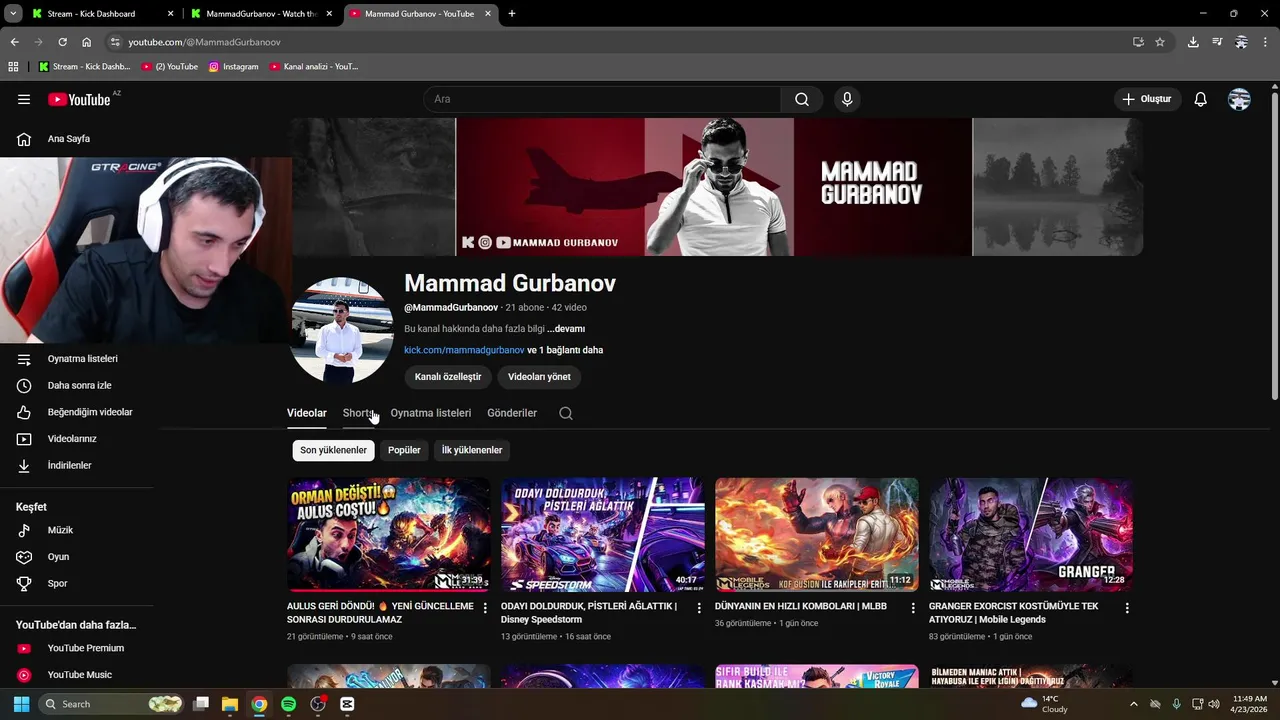Toggle tray microphone icon
The width and height of the screenshot is (1280, 720).
tap(1176, 704)
